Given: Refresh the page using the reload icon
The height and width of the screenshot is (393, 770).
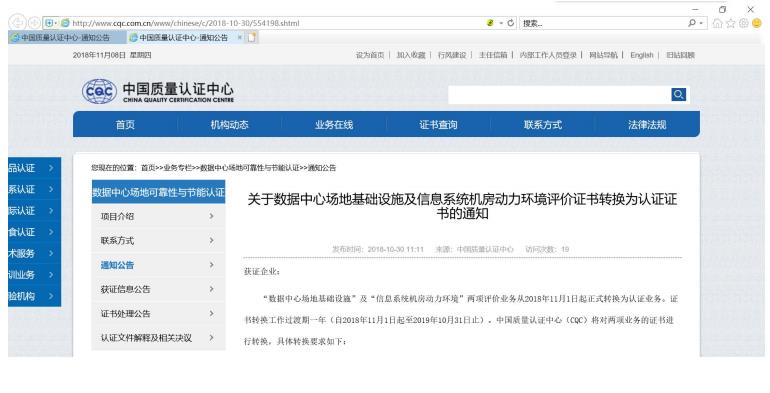Looking at the screenshot, I should 511,23.
